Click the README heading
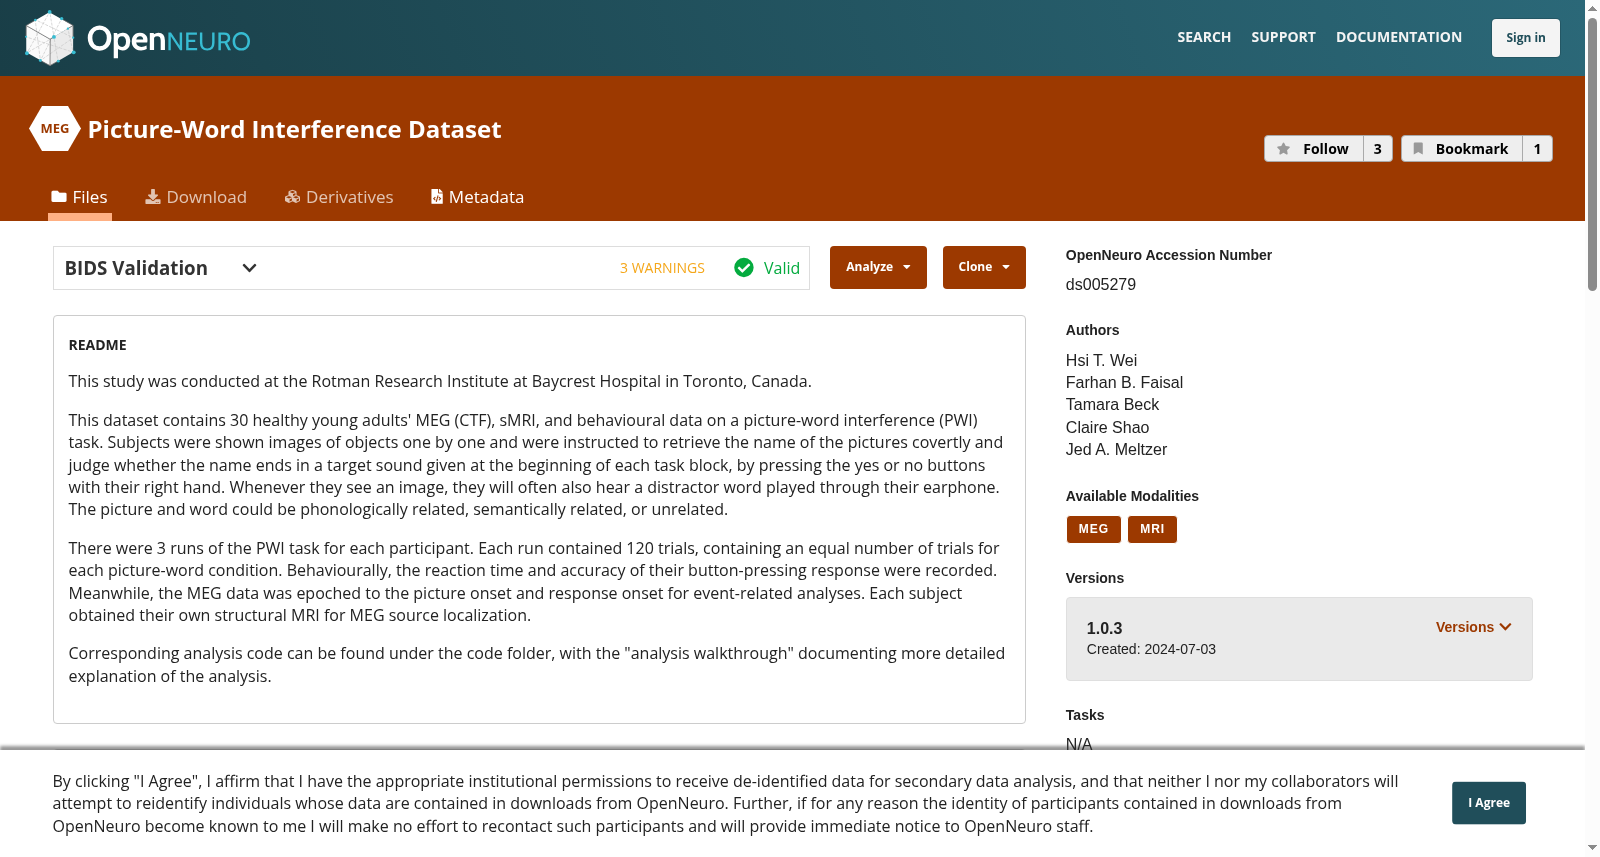Image resolution: width=1600 pixels, height=857 pixels. [97, 345]
